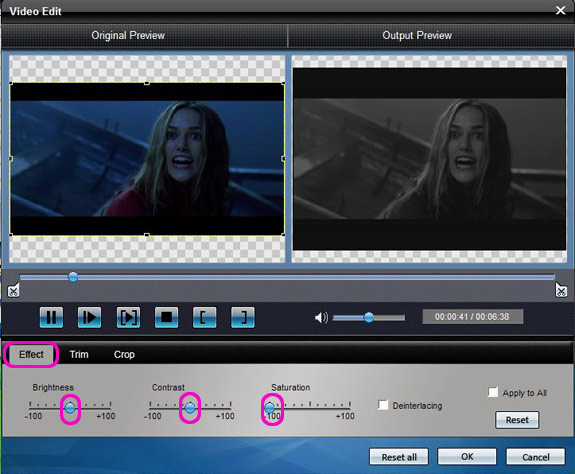The image size is (575, 474).
Task: Click the left scissors trim marker
Action: coord(13,290)
